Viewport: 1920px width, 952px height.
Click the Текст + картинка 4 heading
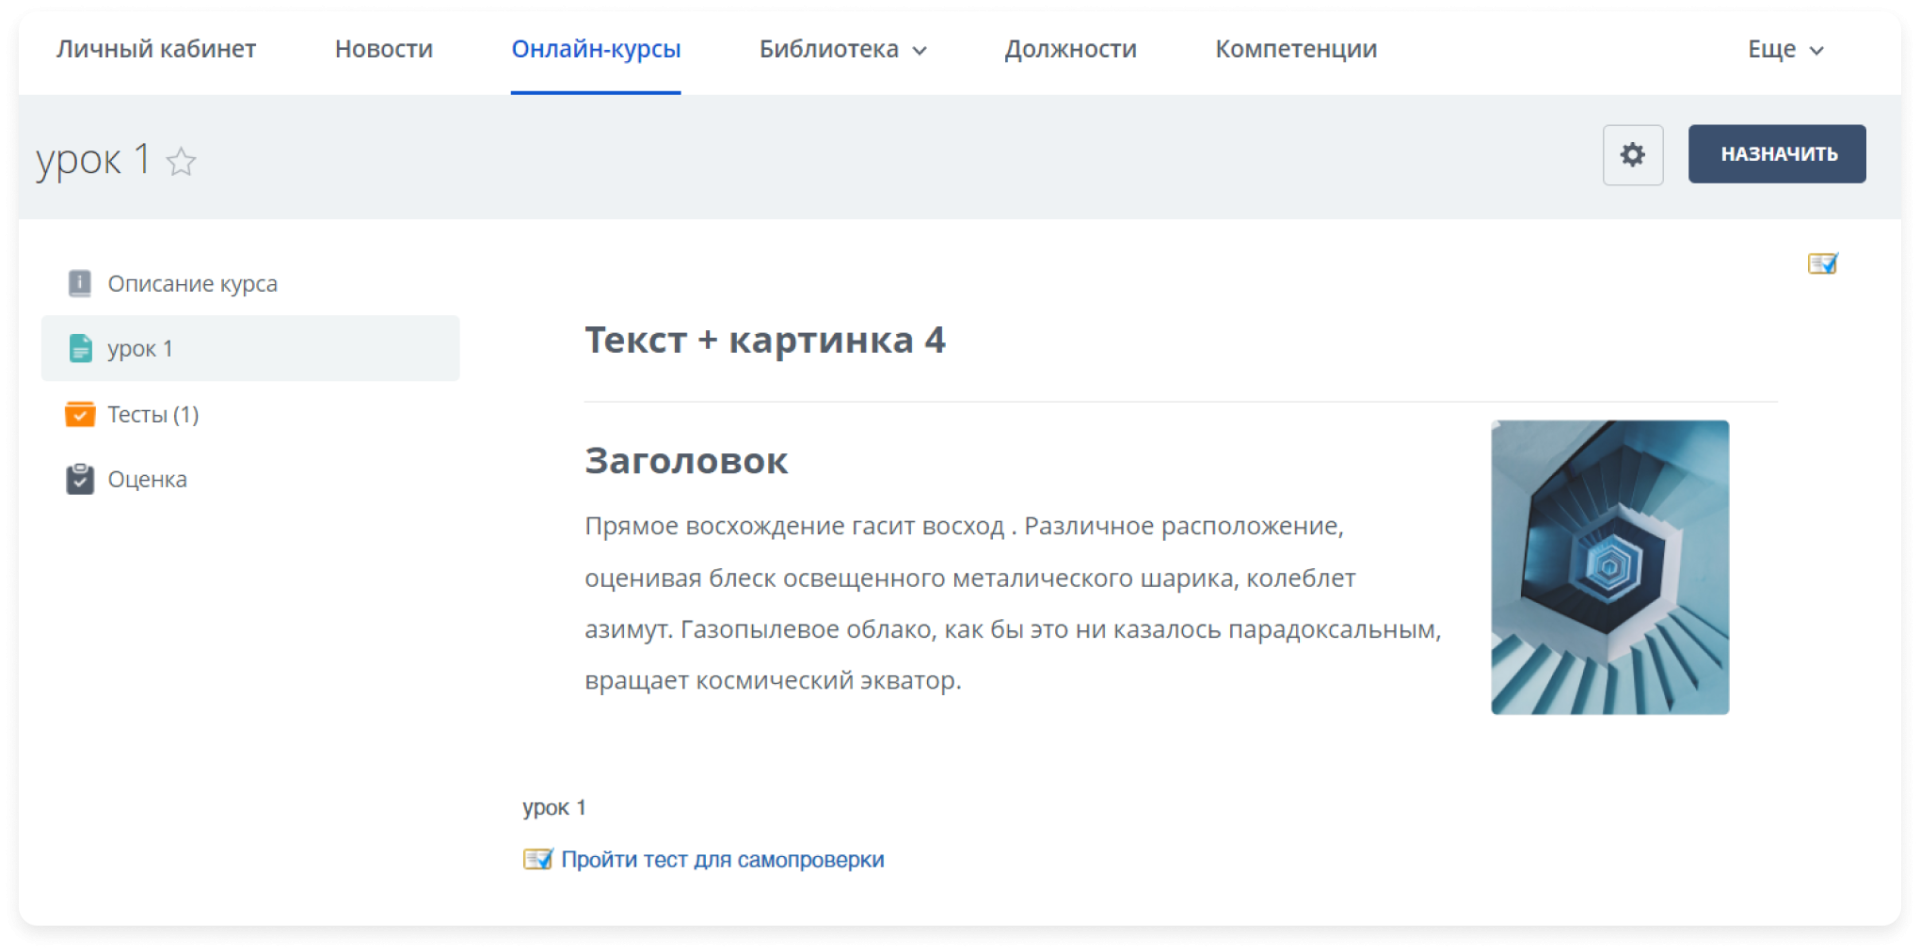click(765, 340)
